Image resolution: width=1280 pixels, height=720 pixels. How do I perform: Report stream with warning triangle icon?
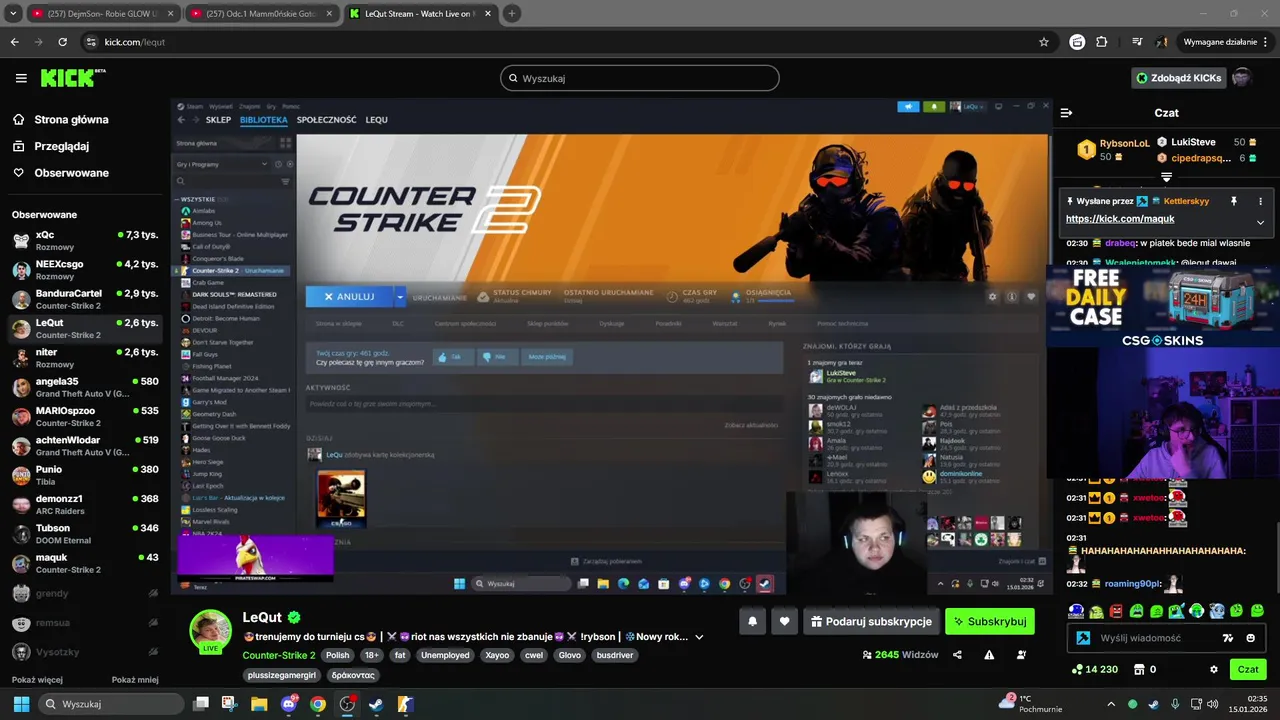pyautogui.click(x=989, y=655)
